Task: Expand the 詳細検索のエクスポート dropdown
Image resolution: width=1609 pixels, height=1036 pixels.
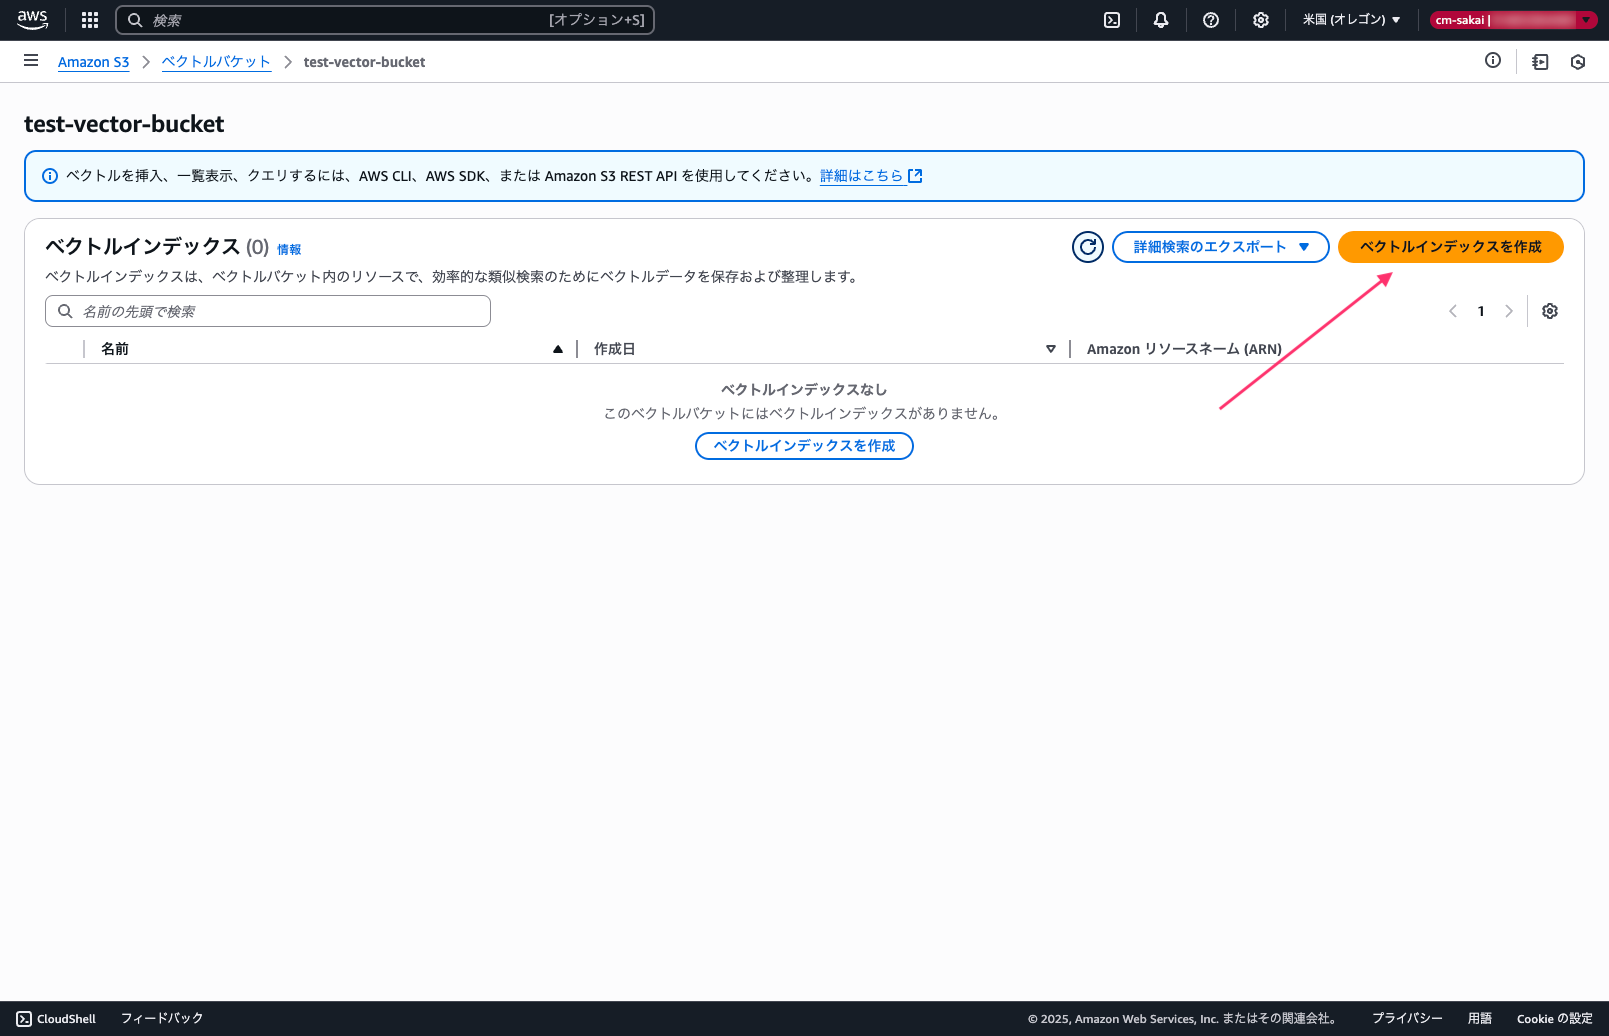Action: pos(1220,247)
